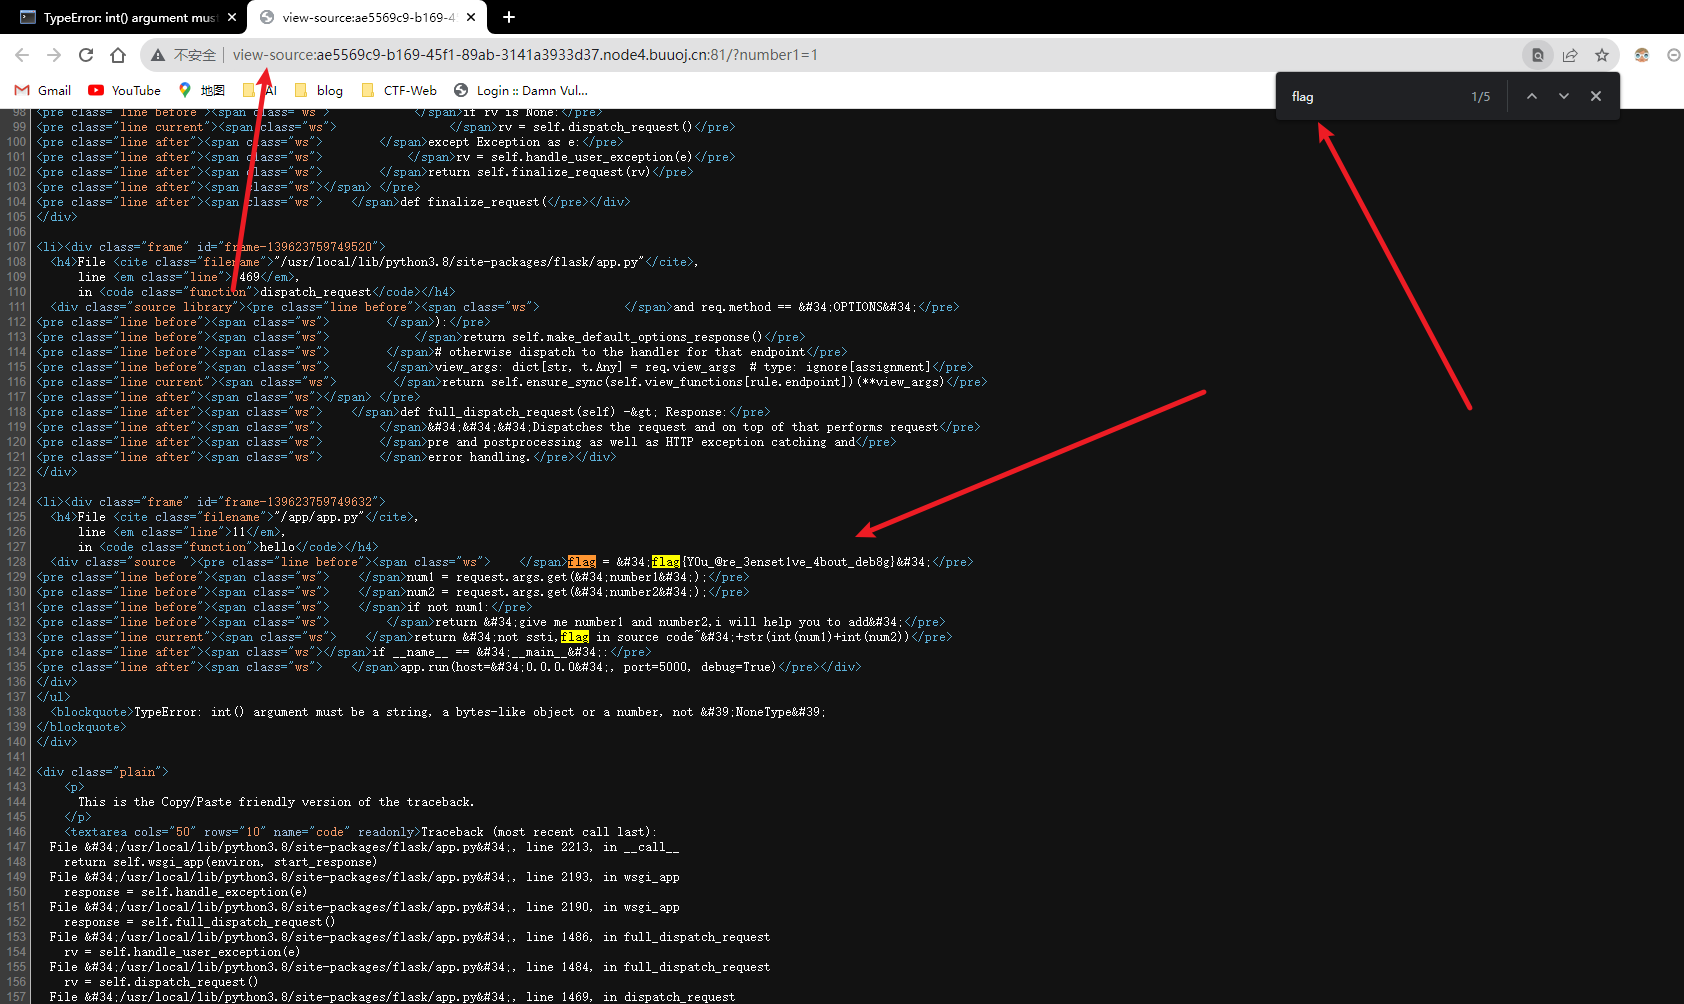1684x1004 pixels.
Task: Click highlighted flag on line 133
Action: 575,637
